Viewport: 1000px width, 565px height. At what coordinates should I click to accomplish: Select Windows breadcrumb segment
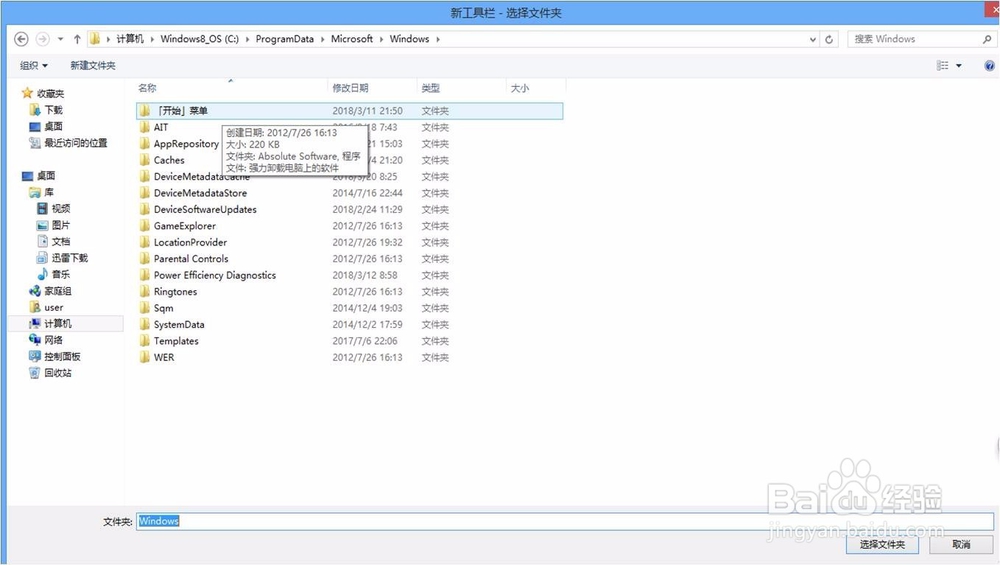click(x=409, y=39)
